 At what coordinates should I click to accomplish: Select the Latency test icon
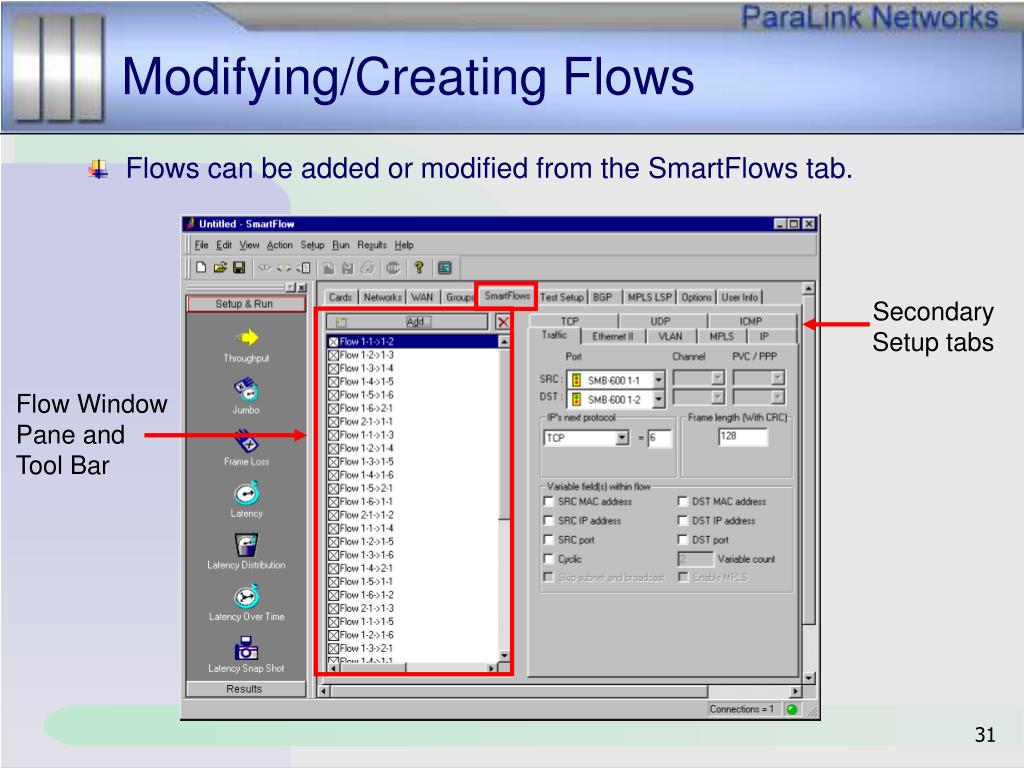point(246,493)
